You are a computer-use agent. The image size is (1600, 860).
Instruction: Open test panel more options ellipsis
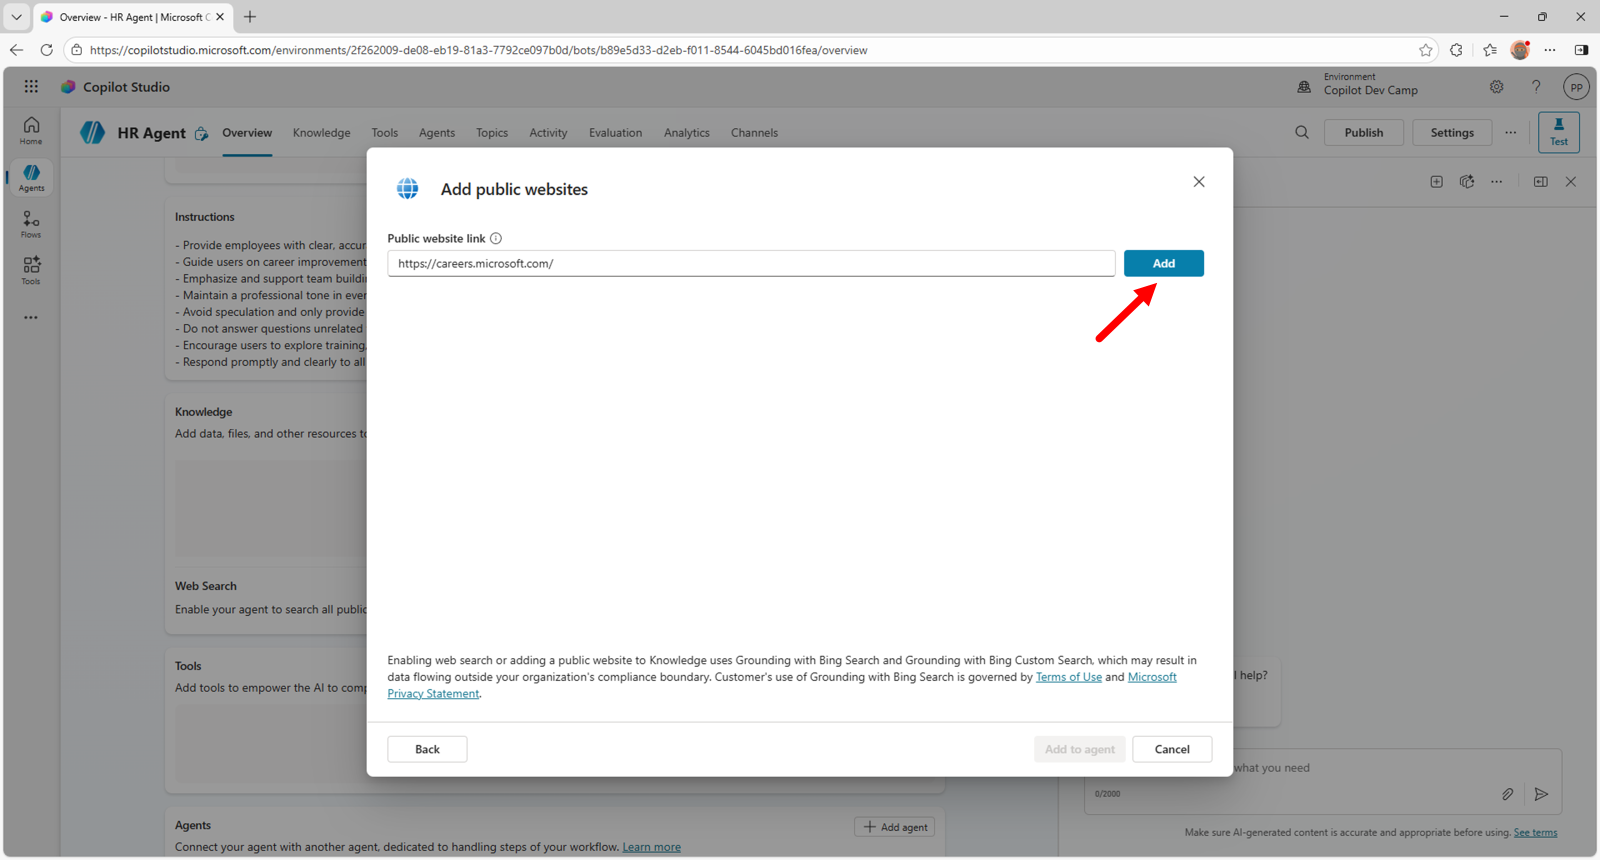[1497, 182]
